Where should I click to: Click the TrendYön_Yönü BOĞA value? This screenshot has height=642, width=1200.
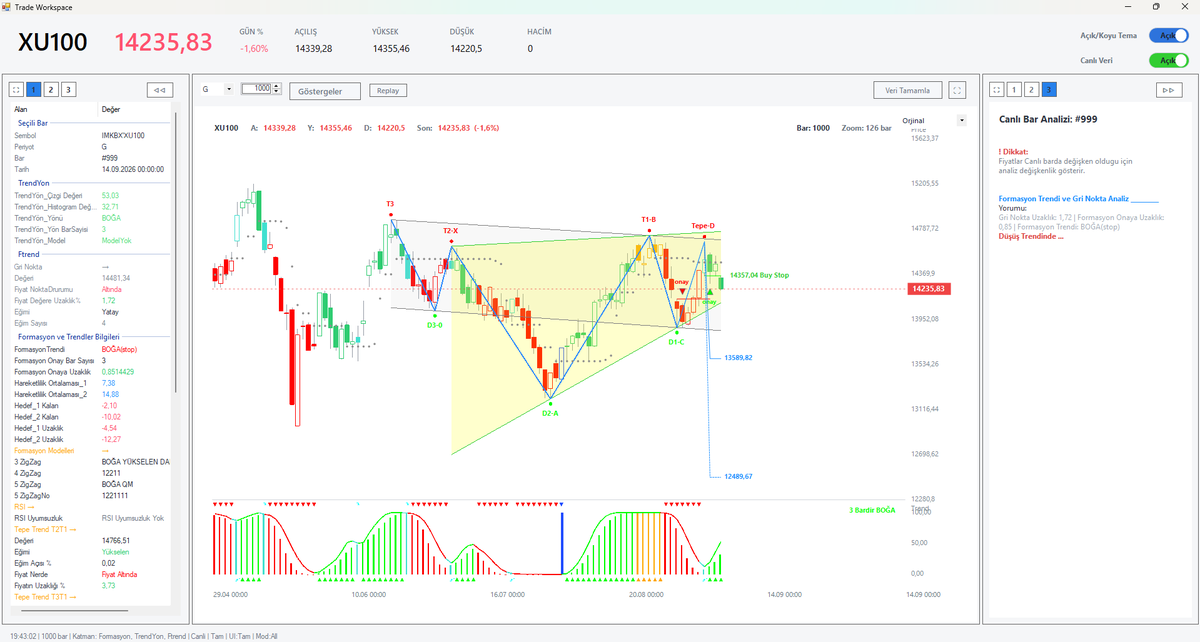click(111, 217)
